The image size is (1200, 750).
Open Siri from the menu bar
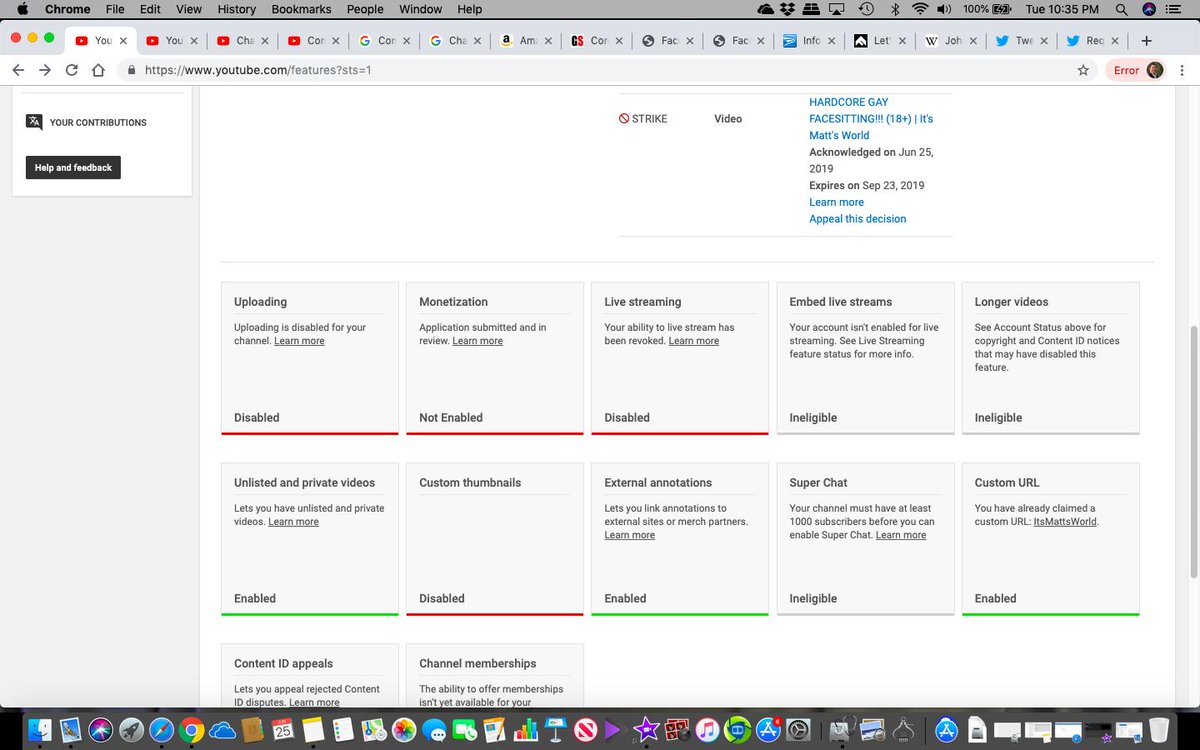pyautogui.click(x=1149, y=9)
